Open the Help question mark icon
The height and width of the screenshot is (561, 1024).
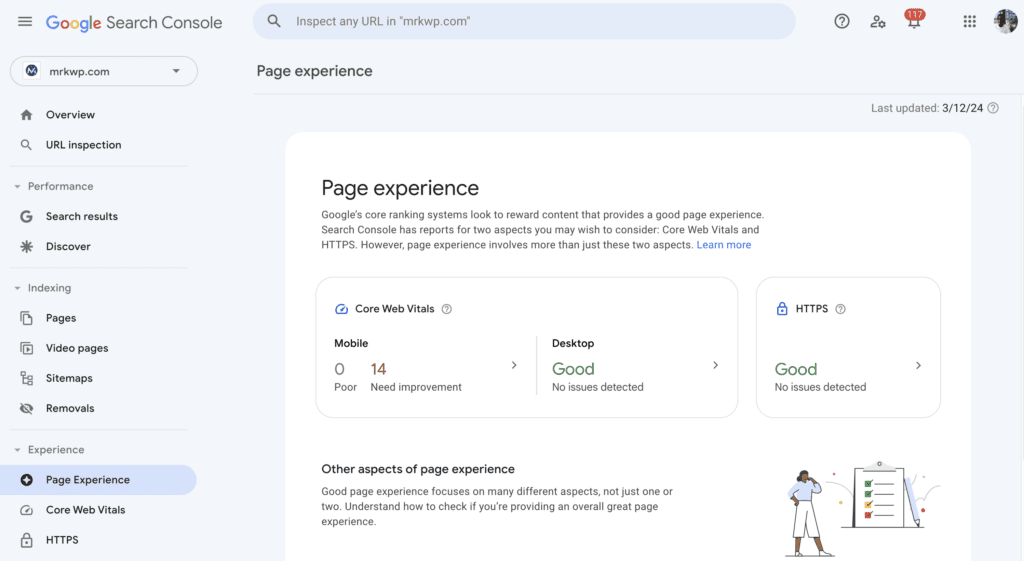[842, 22]
